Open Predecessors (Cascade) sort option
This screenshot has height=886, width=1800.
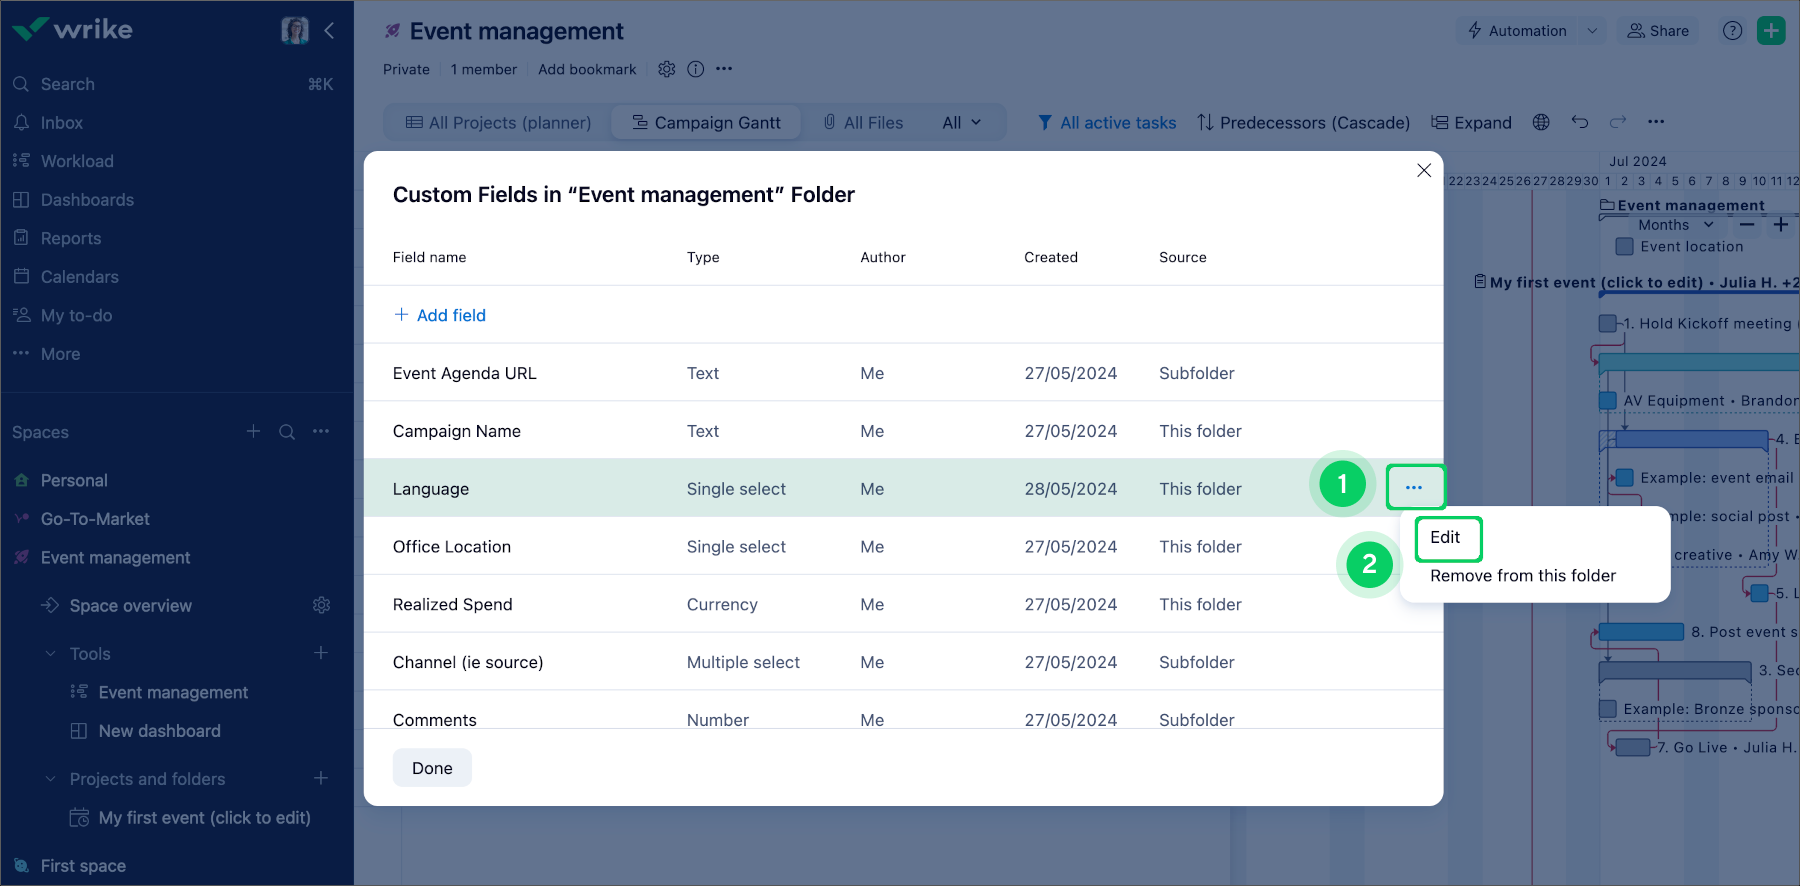click(x=1304, y=123)
